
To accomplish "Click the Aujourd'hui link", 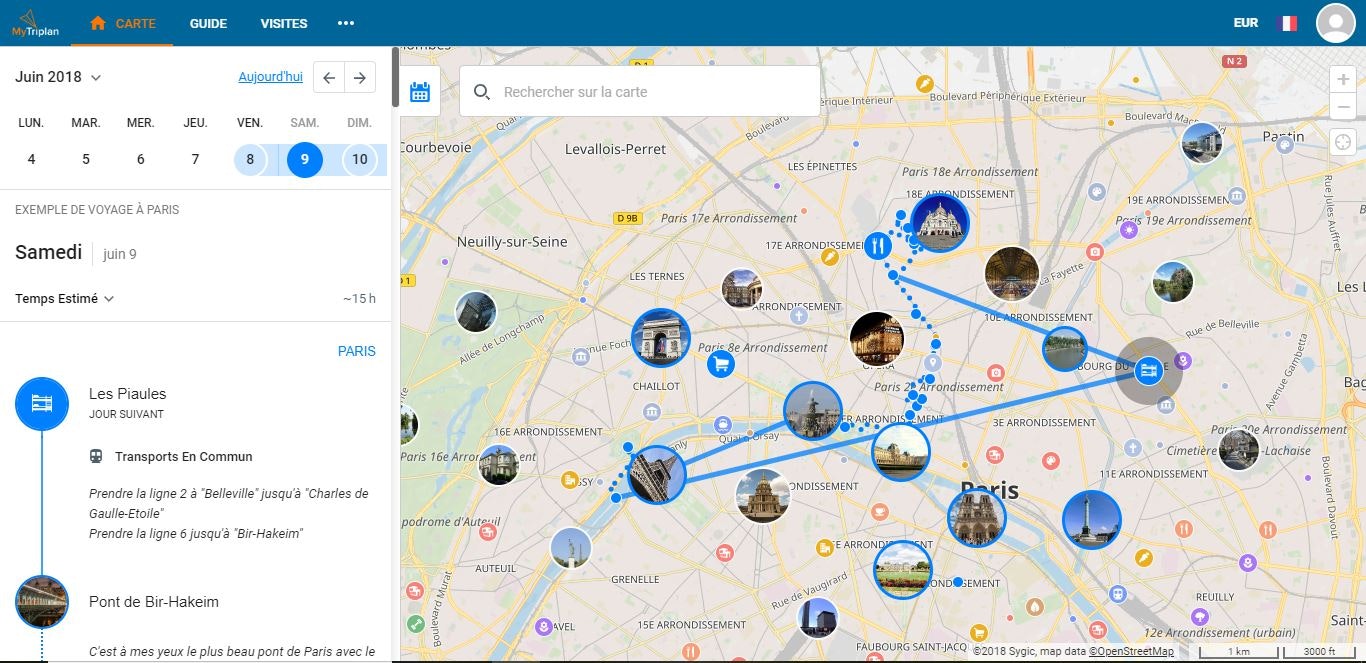I will coord(270,77).
